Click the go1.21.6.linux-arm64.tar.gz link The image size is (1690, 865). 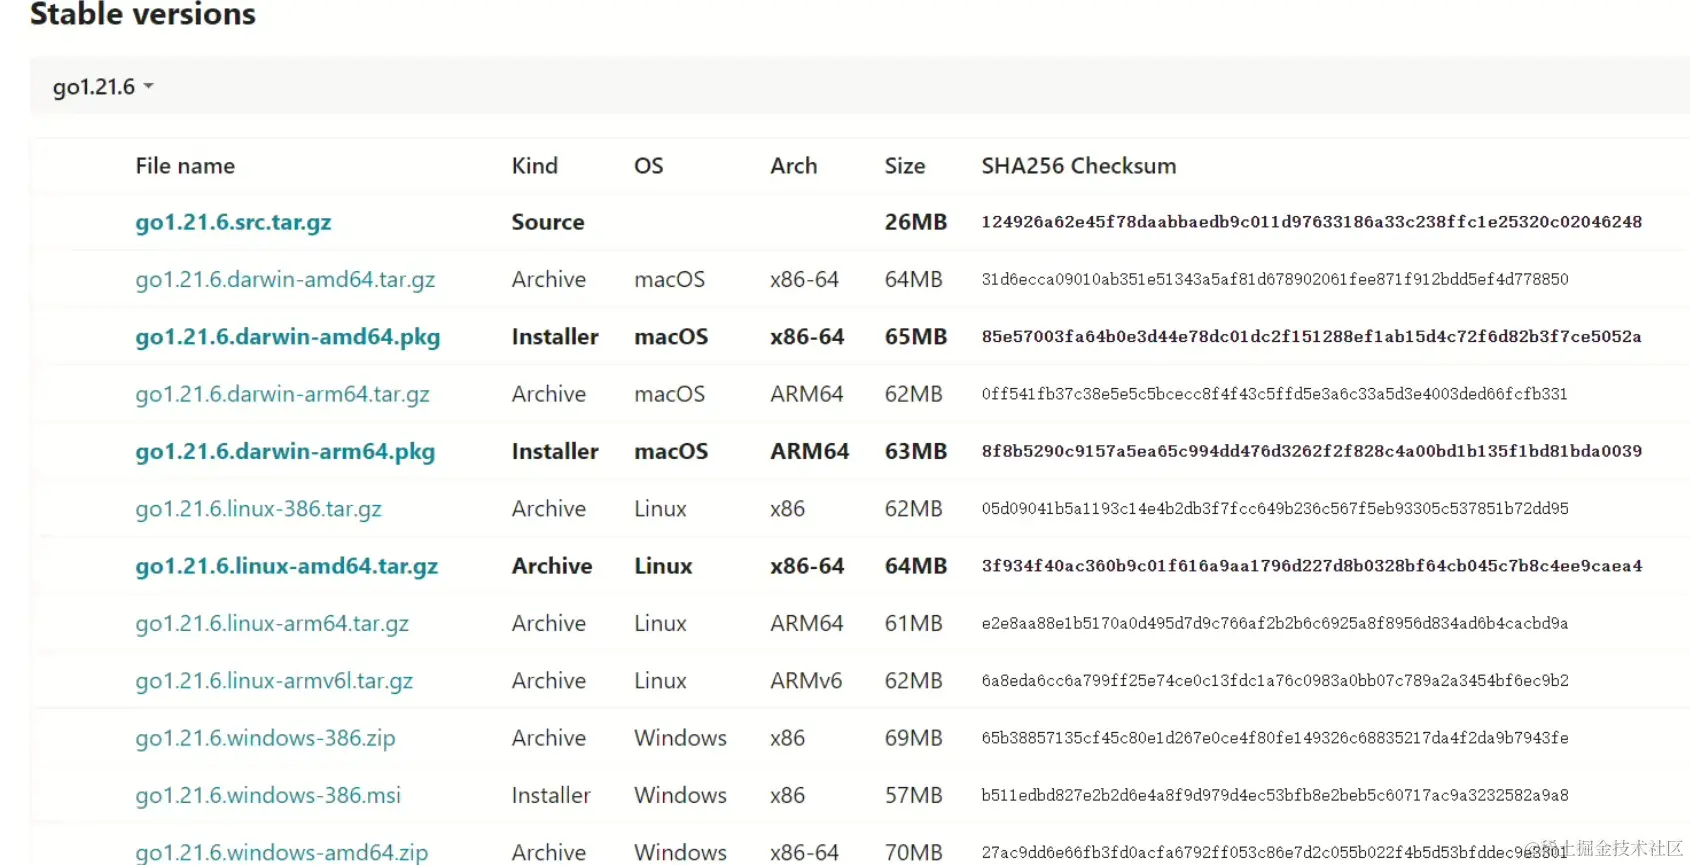coord(272,623)
